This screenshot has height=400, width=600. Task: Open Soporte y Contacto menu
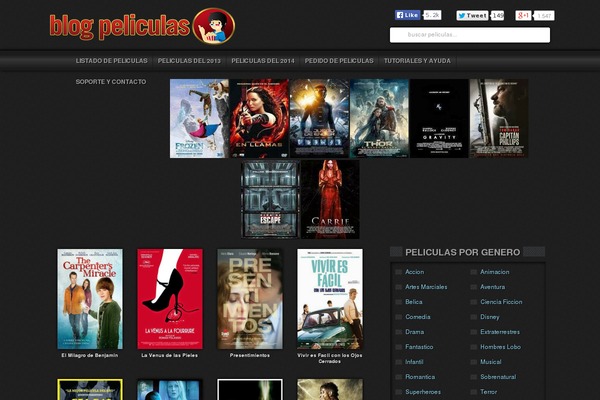coord(111,82)
